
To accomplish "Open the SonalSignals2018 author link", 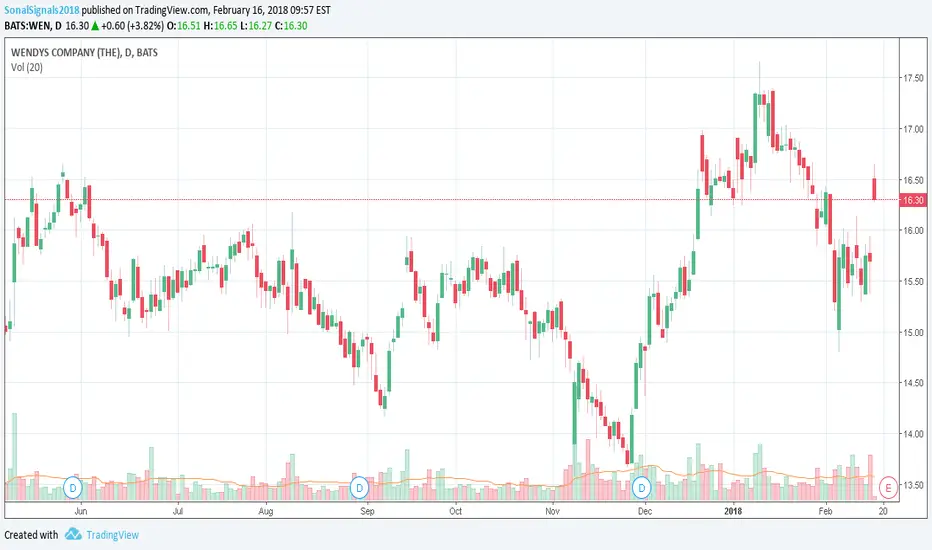I will pos(42,10).
